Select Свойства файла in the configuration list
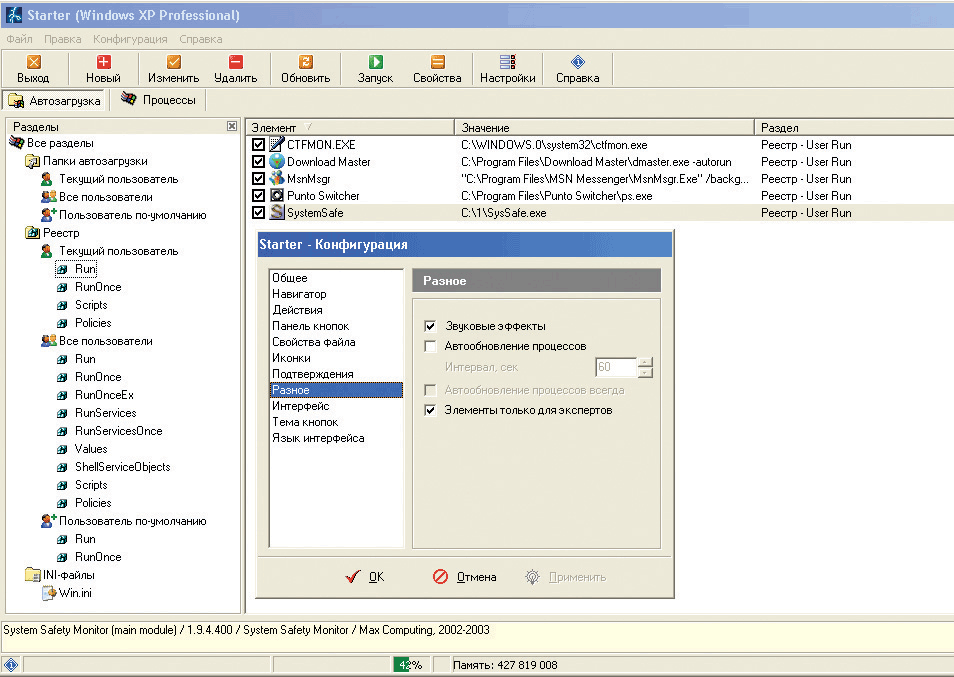The image size is (954, 677). (x=336, y=342)
